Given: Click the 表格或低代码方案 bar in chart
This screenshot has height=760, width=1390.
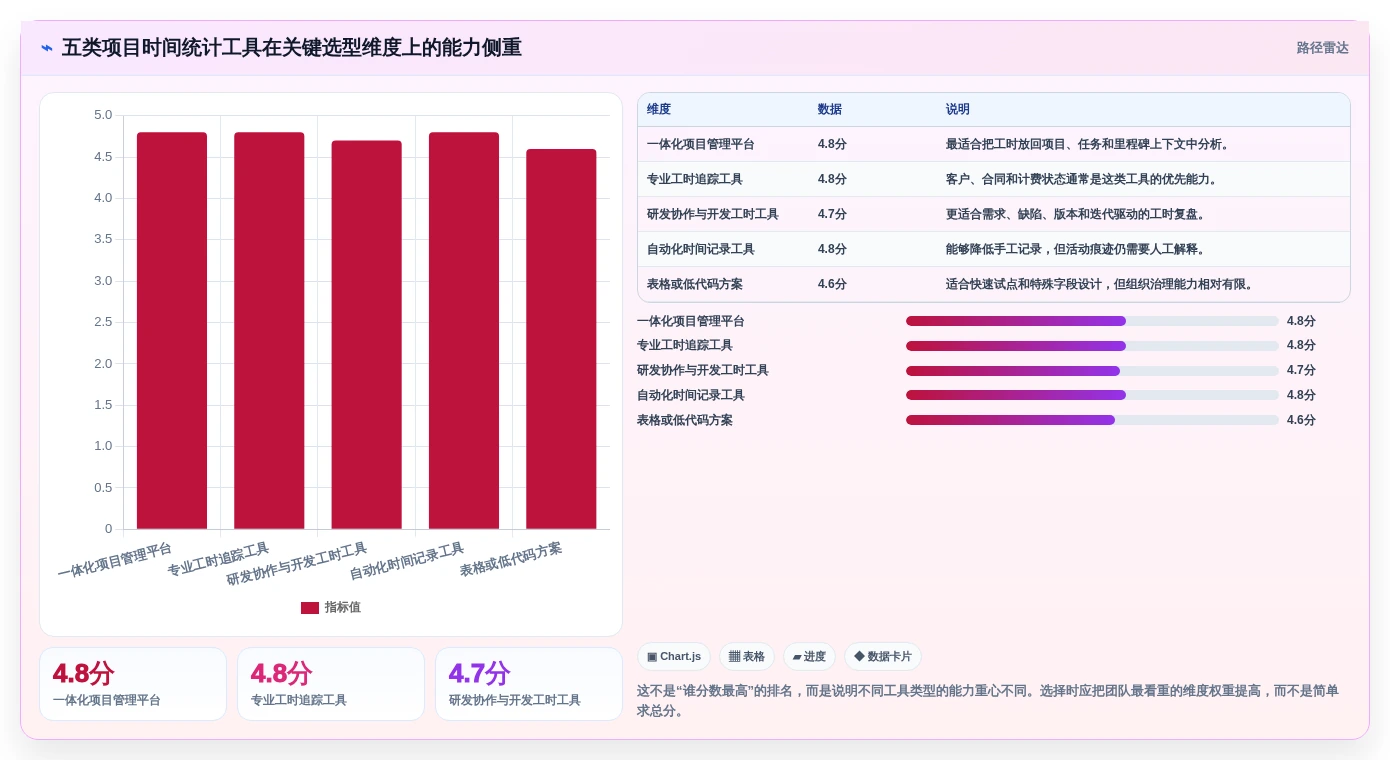Looking at the screenshot, I should point(561,339).
